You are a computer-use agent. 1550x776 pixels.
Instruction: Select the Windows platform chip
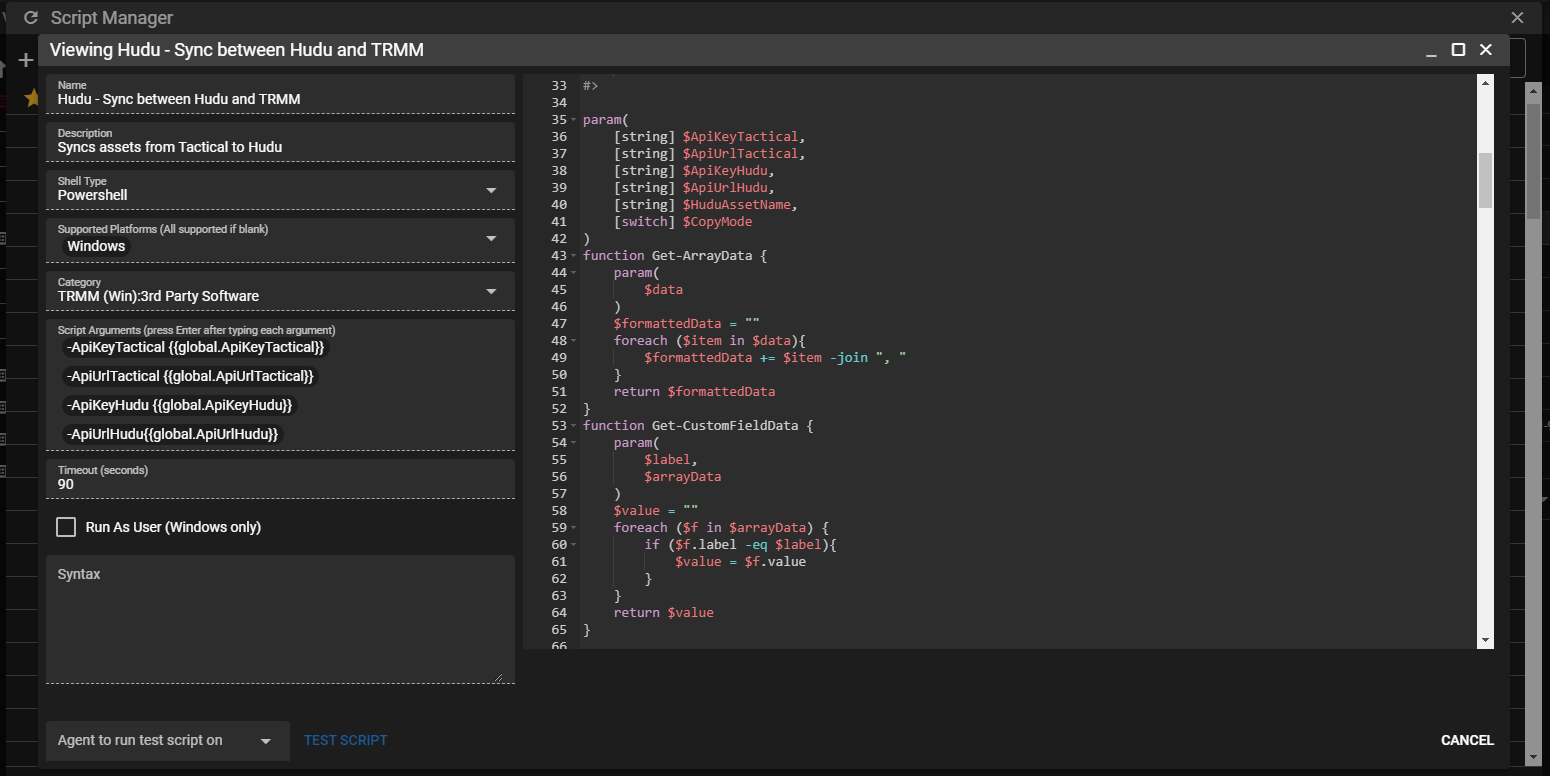(96, 246)
